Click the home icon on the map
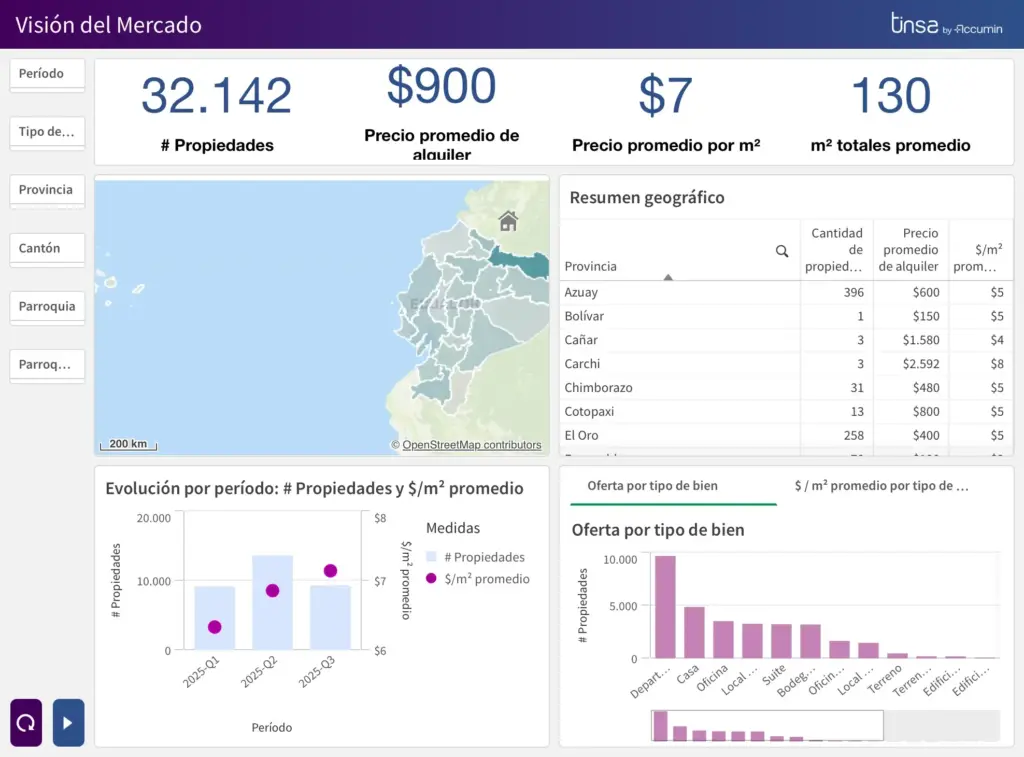 [508, 220]
